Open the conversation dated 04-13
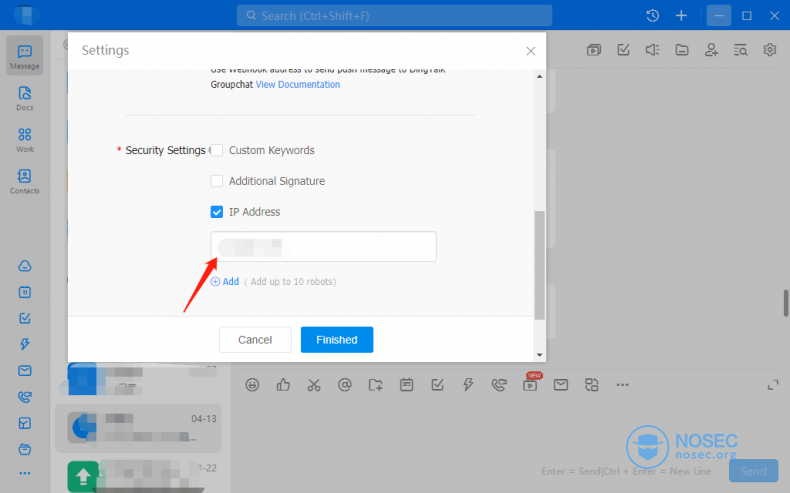This screenshot has width=790, height=493. [138, 428]
